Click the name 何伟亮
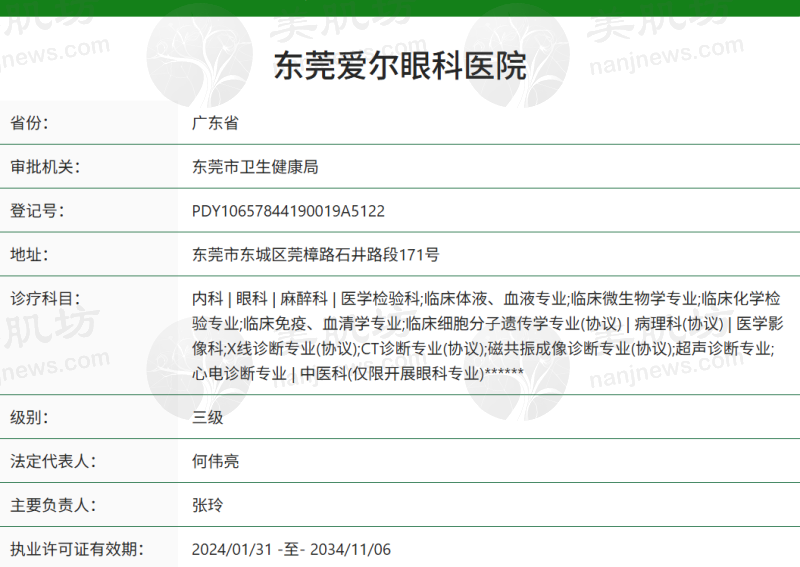The width and height of the screenshot is (800, 567). (x=215, y=461)
